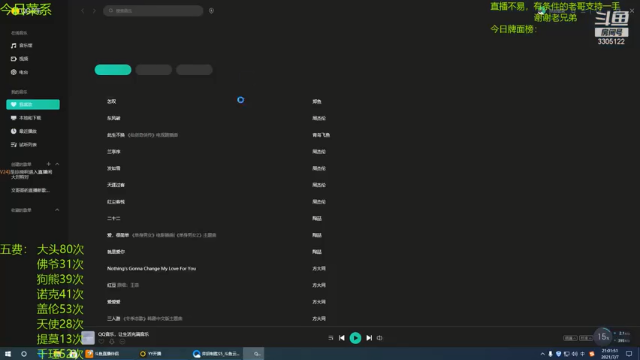Select the active green first tab

pyautogui.click(x=113, y=70)
